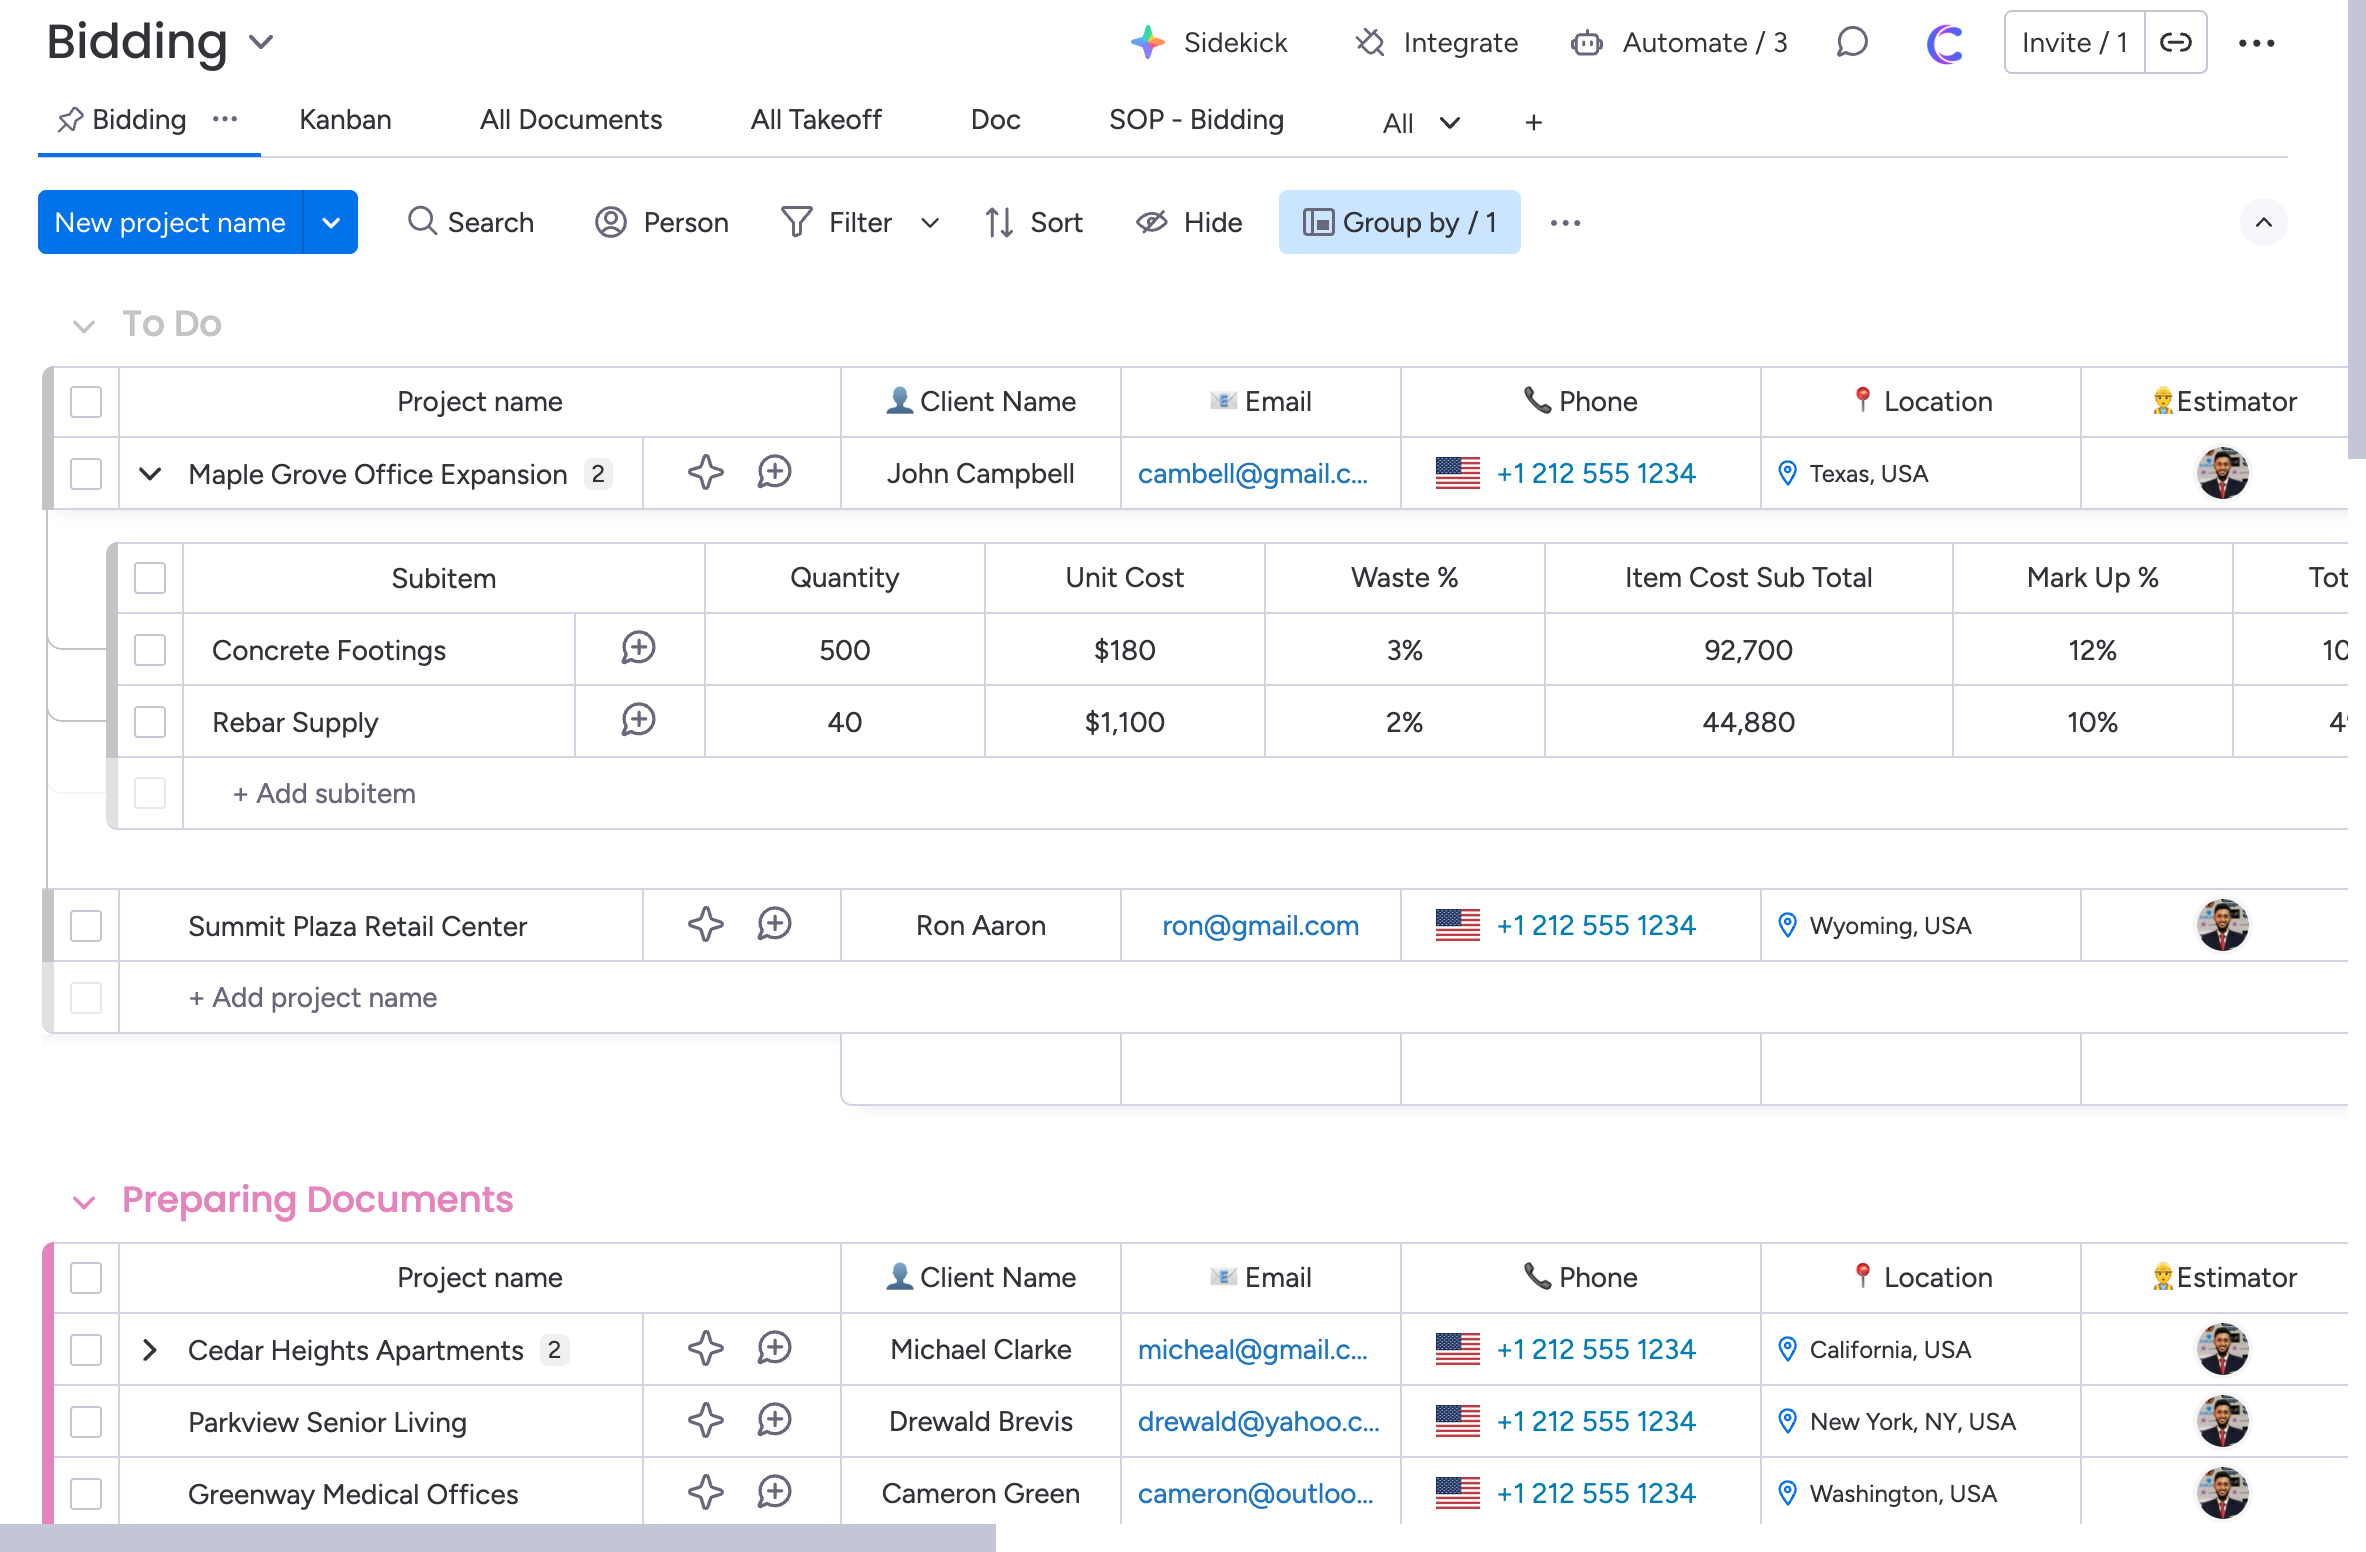Open New project name dropdown arrow
Viewport: 2366px width, 1552px height.
click(x=331, y=222)
